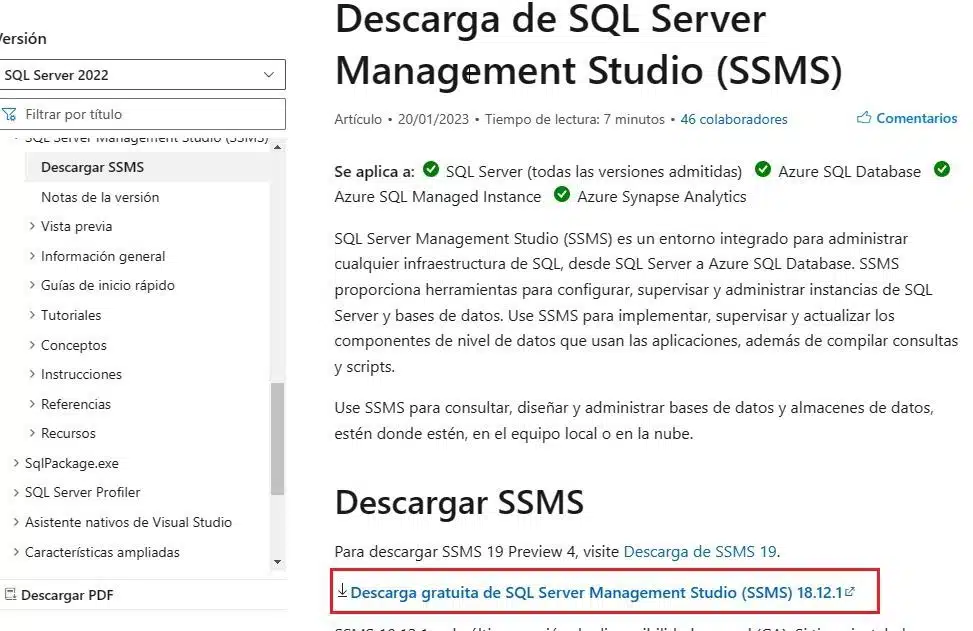Click the green checkmark next to Azure Synapse Analytics

click(x=561, y=196)
